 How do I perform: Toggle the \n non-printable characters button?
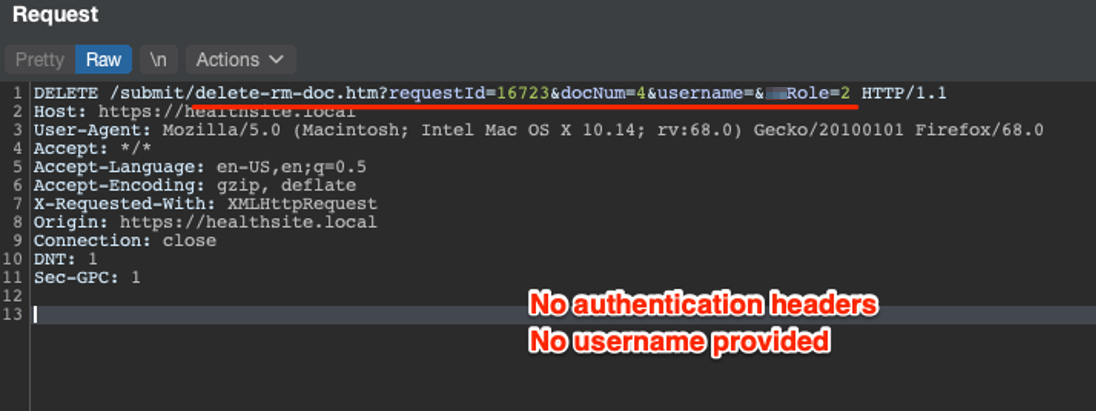(158, 60)
